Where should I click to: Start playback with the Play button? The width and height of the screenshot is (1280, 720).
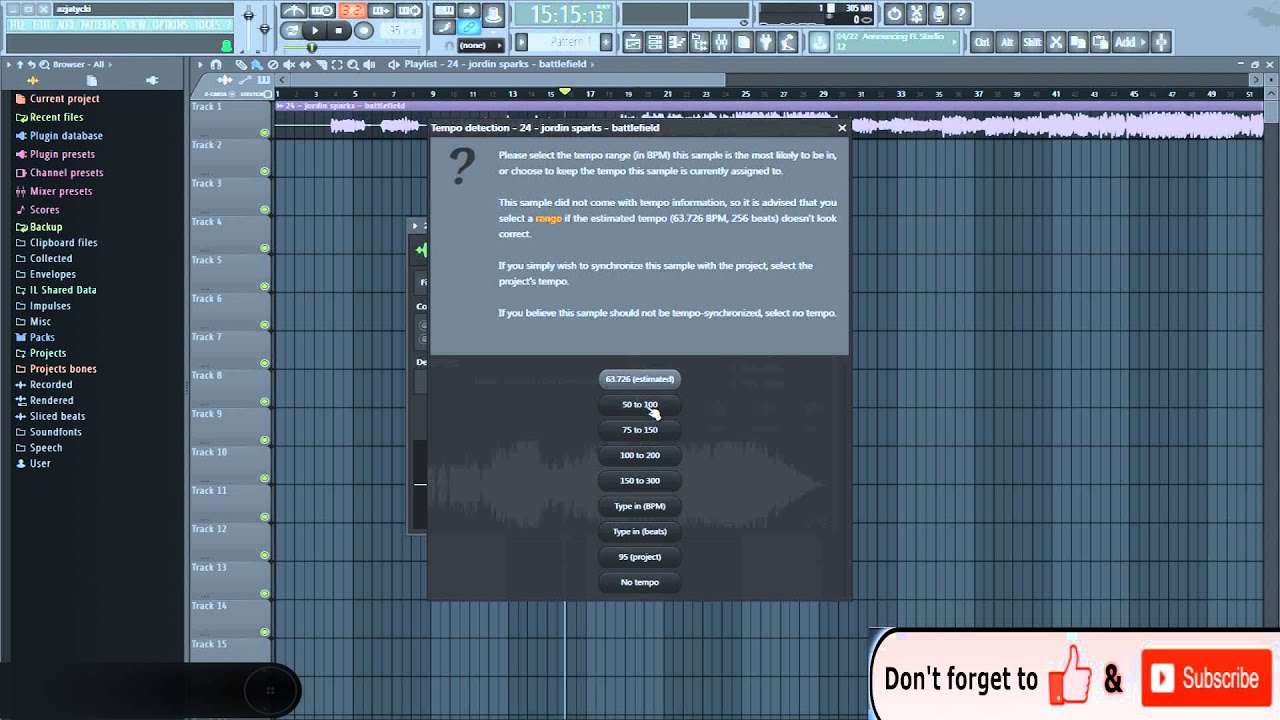coord(315,31)
